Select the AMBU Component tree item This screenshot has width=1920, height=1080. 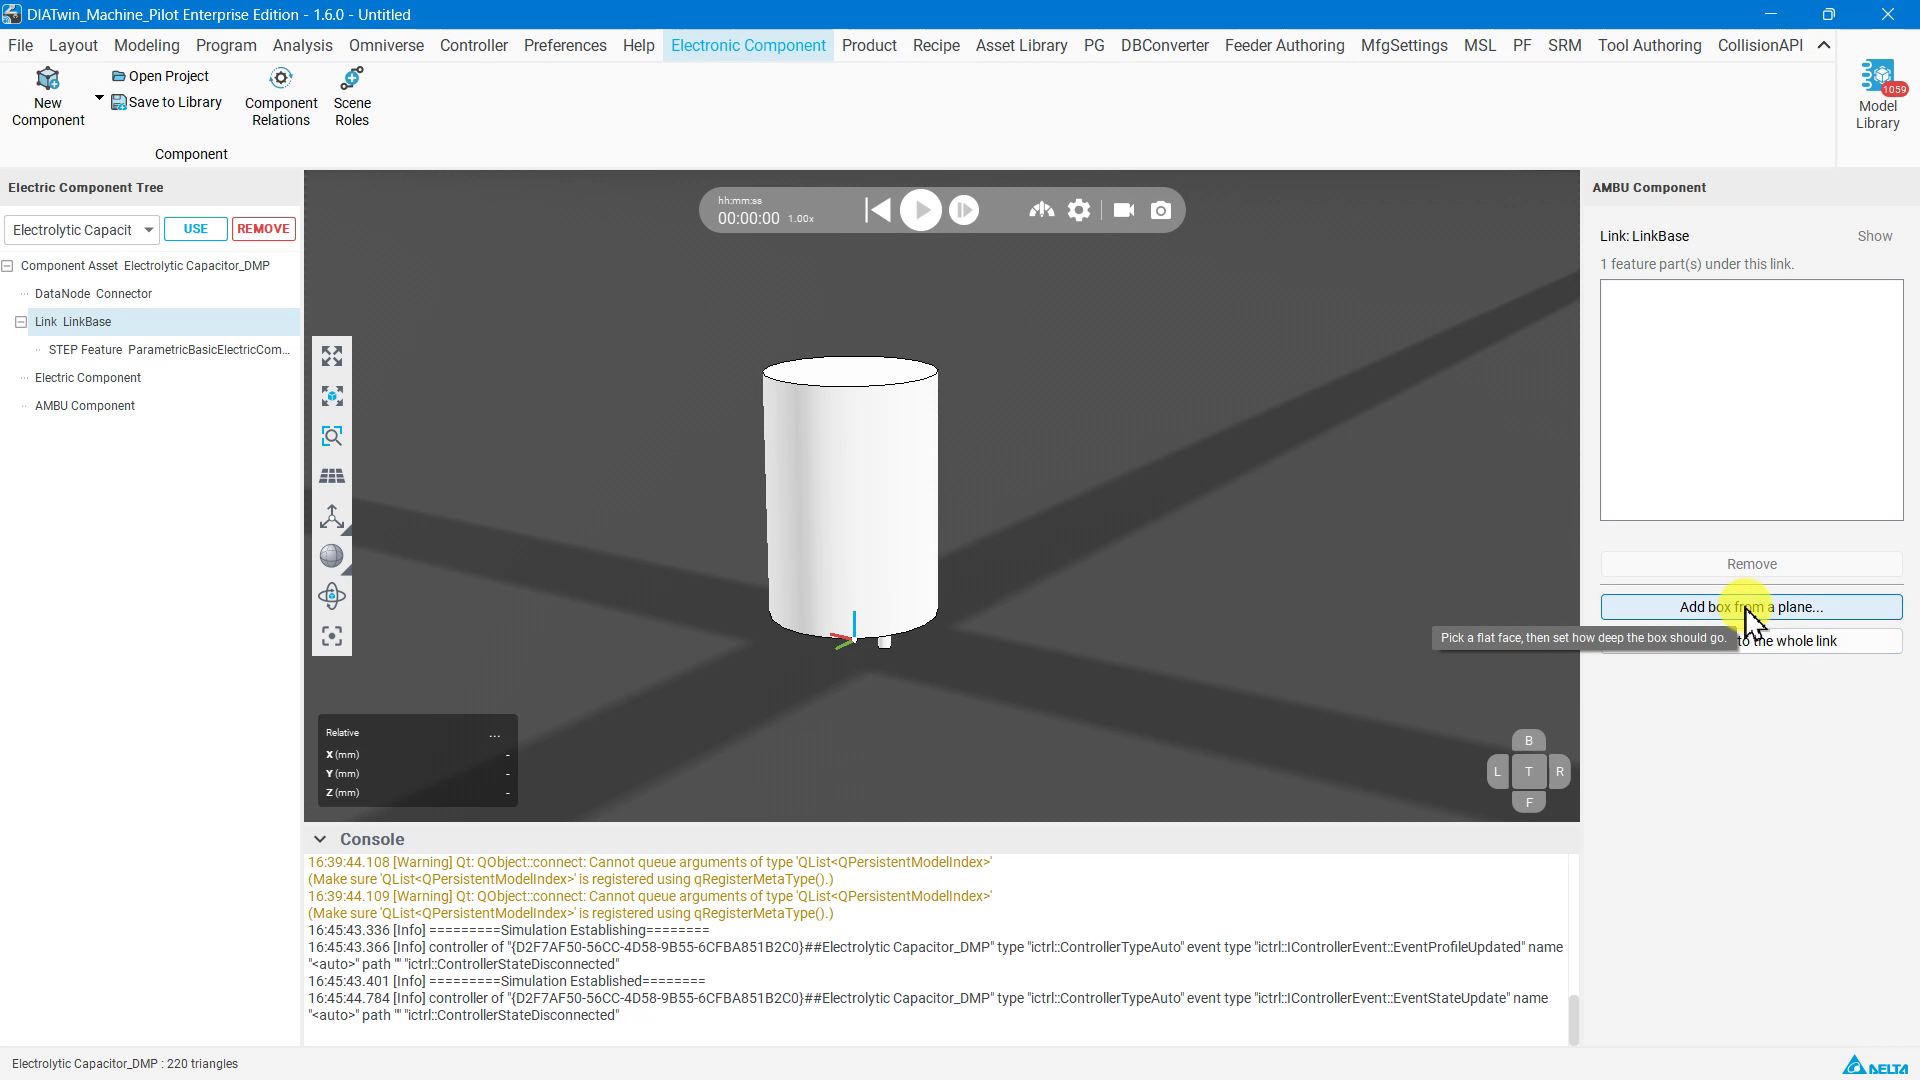pyautogui.click(x=85, y=406)
